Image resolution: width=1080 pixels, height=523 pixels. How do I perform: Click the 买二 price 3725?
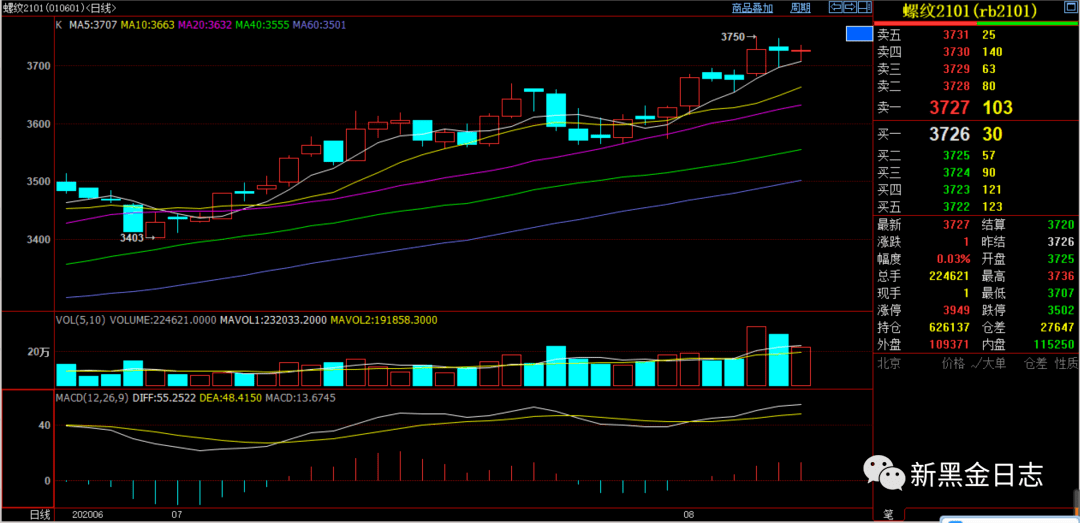pyautogui.click(x=957, y=155)
